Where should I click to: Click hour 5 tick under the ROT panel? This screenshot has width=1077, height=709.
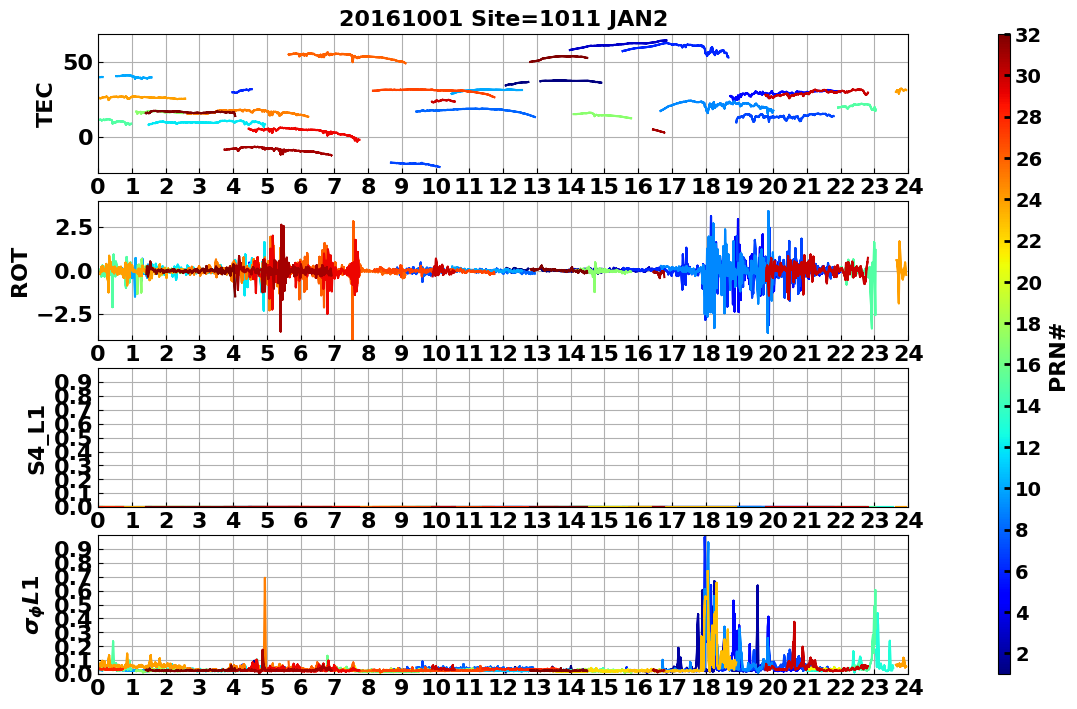267,353
